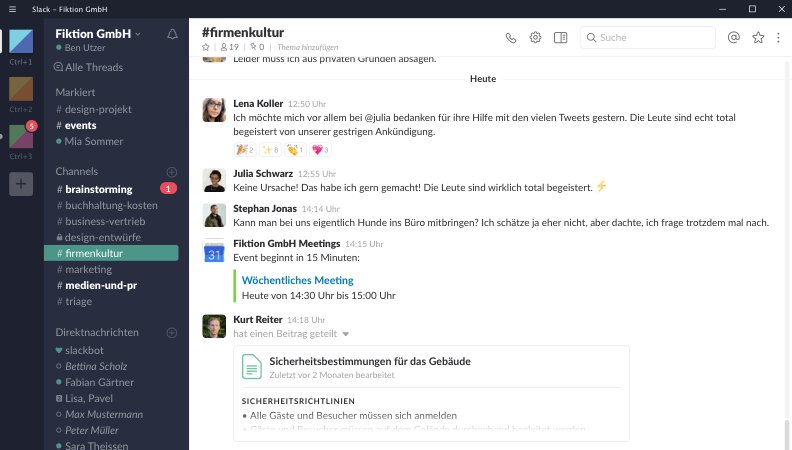Click the Direktnachrichten section header
Viewport: 792px width, 450px height.
pyautogui.click(x=97, y=332)
